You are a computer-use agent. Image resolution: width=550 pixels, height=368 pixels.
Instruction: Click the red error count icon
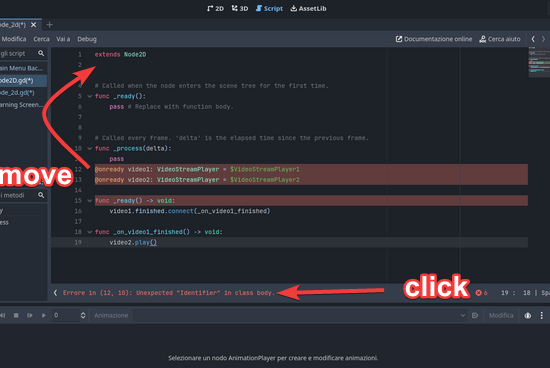click(478, 293)
